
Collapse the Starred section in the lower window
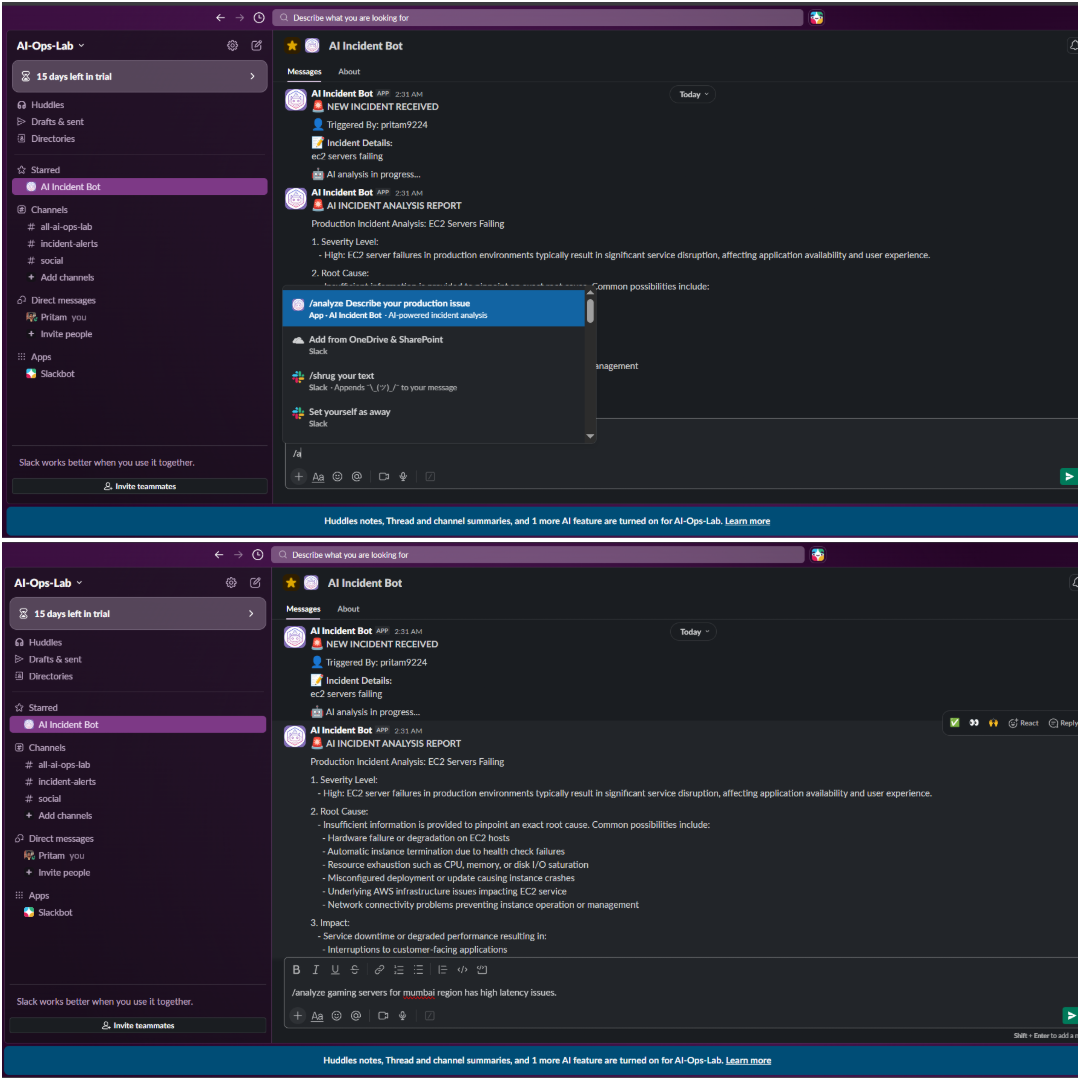coord(42,707)
